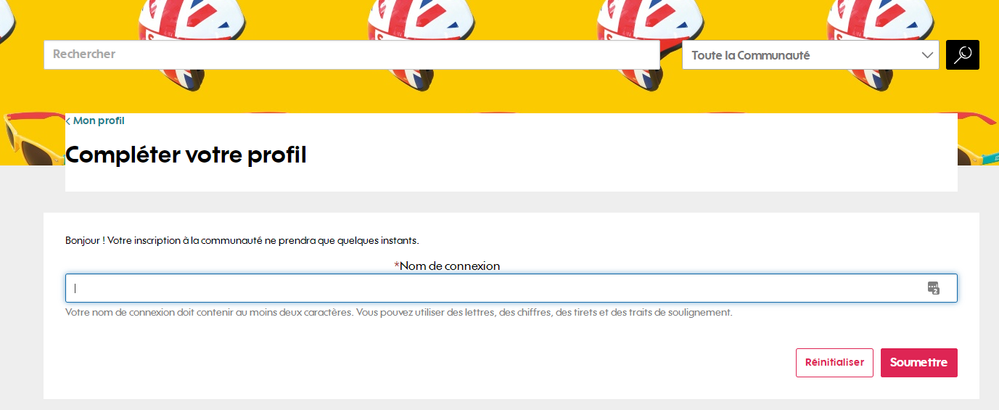Image resolution: width=999 pixels, height=410 pixels.
Task: Click the Bonjour welcome message text
Action: point(241,241)
